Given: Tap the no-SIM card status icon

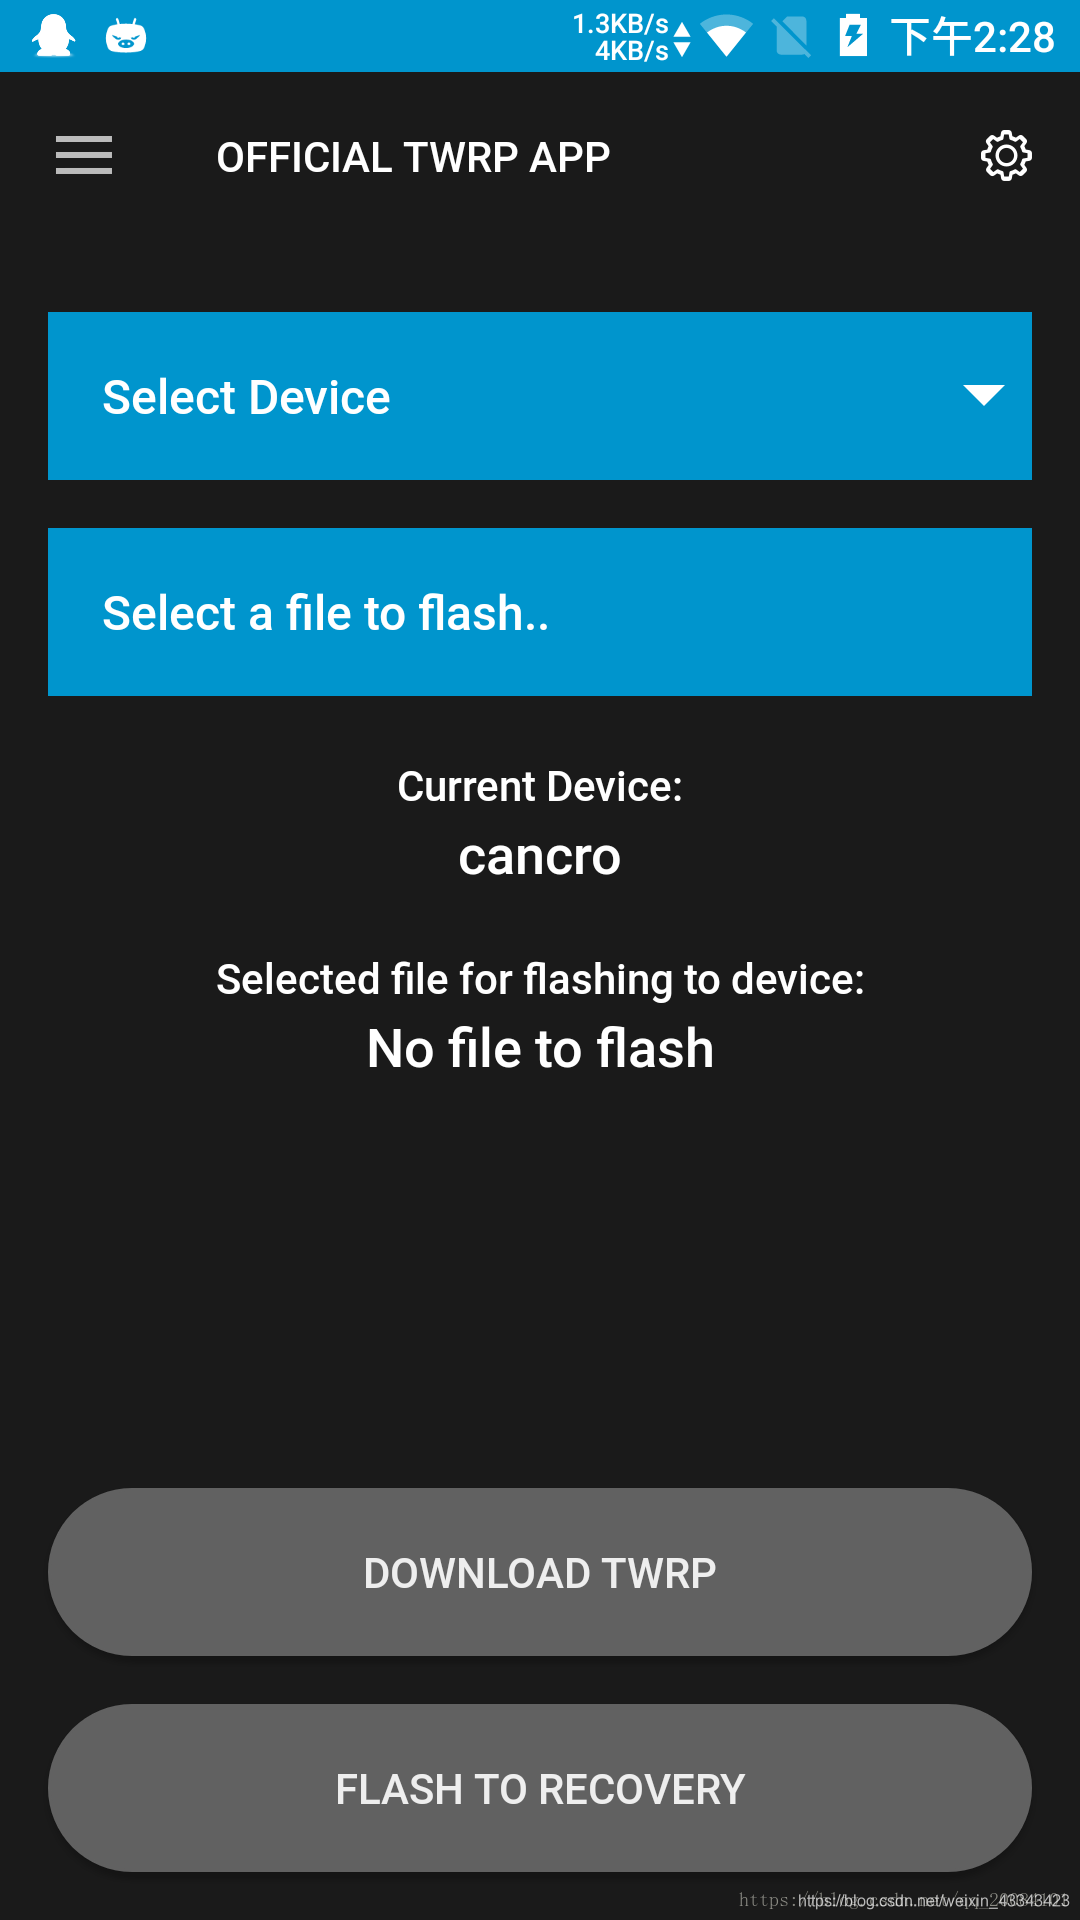Looking at the screenshot, I should pyautogui.click(x=792, y=37).
